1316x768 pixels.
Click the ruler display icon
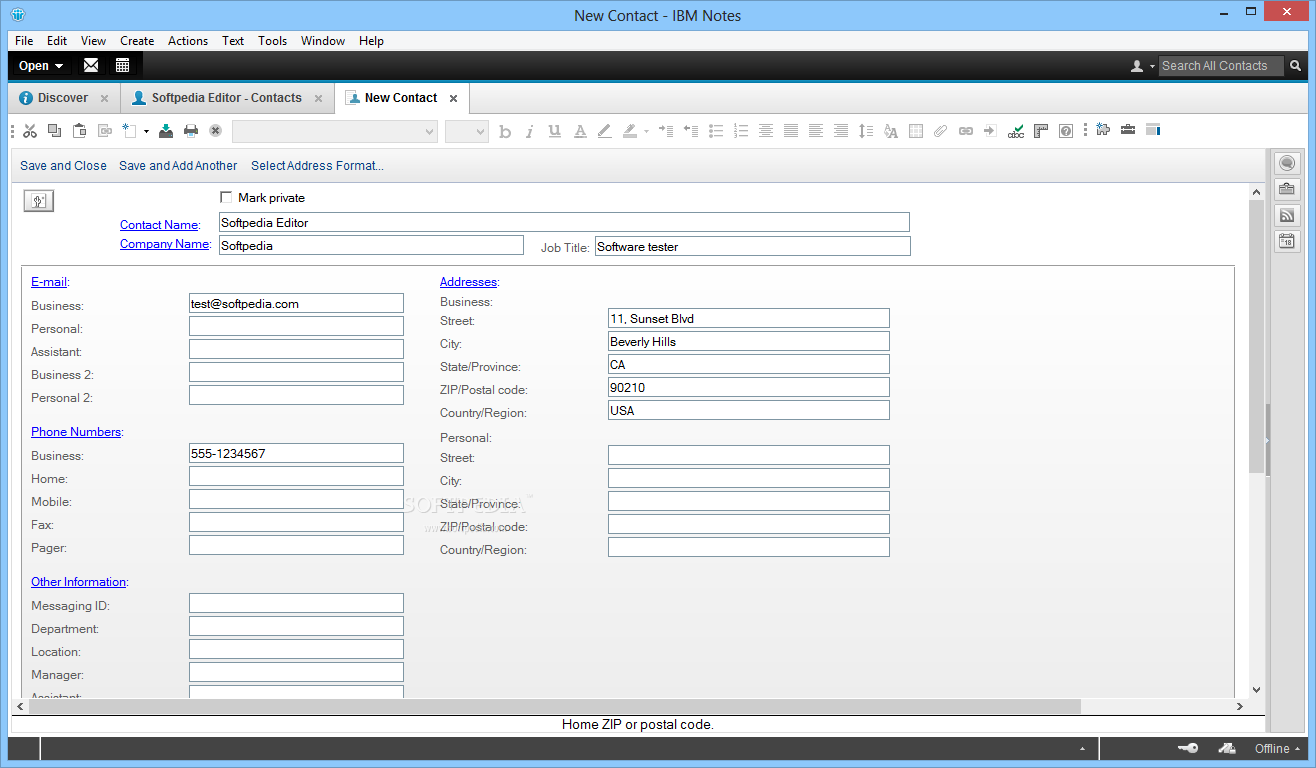pyautogui.click(x=1041, y=131)
